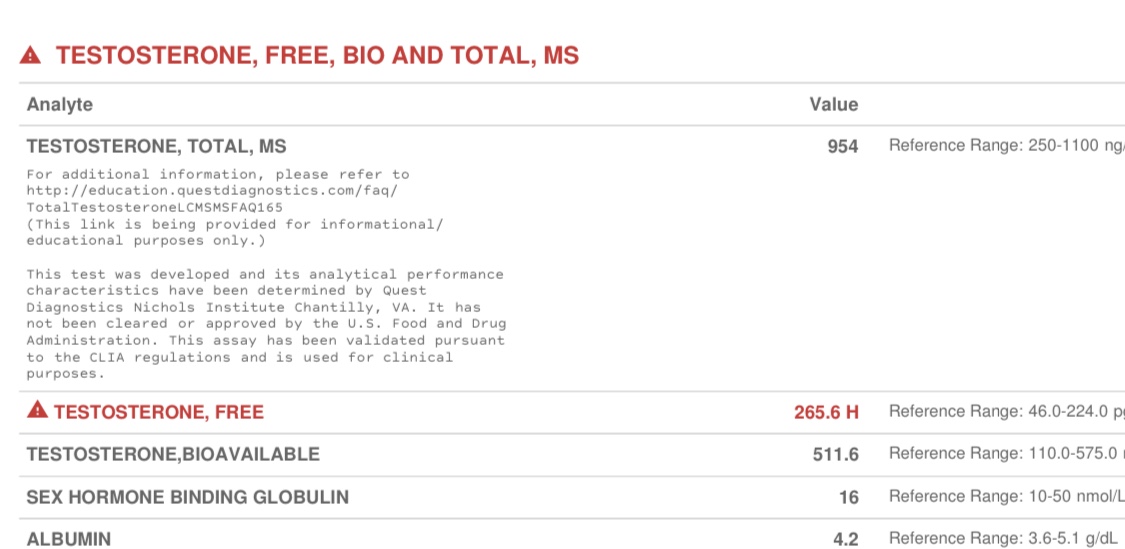
Task: Click the Analyte column header
Action: pos(60,104)
